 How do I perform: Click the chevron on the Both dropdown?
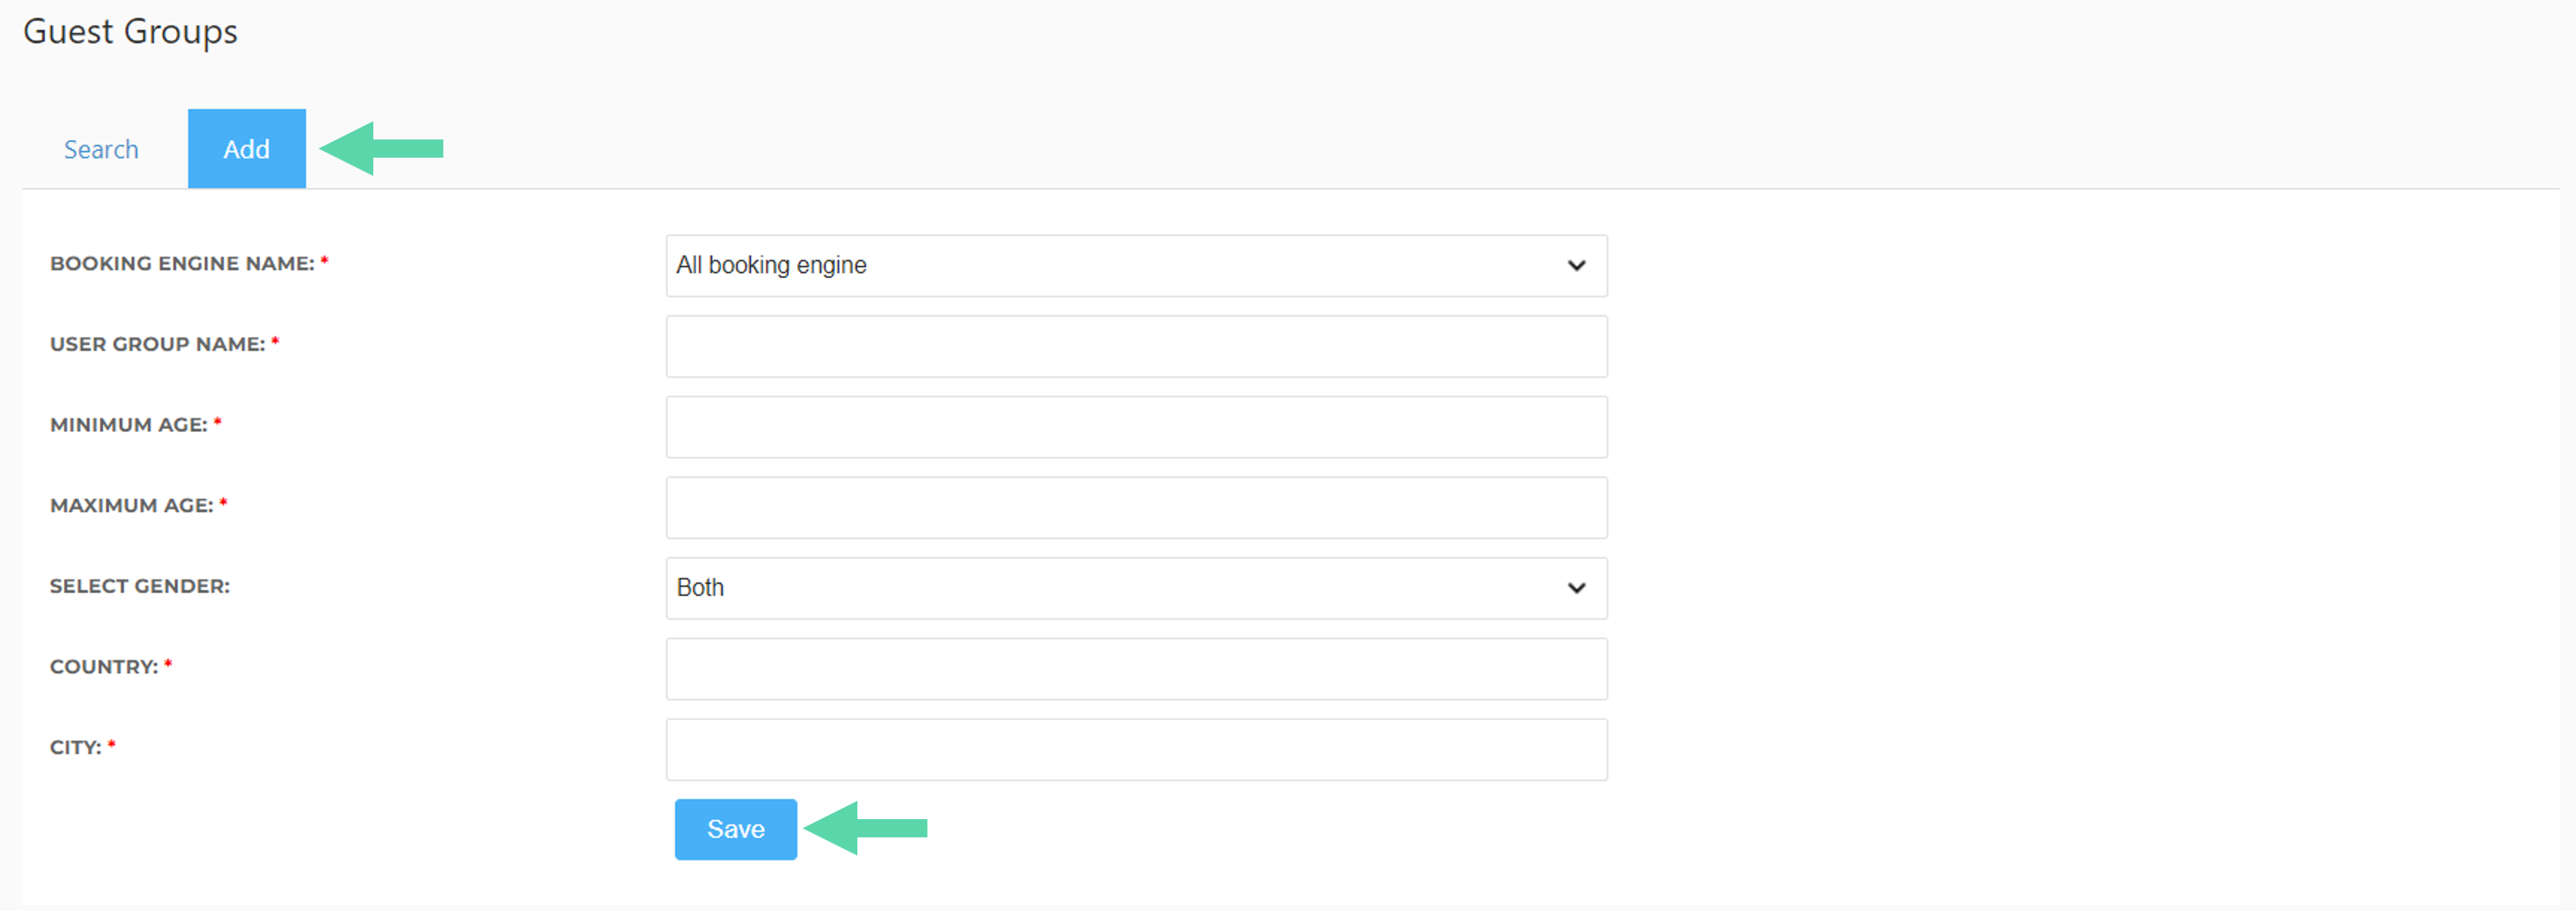click(1576, 588)
